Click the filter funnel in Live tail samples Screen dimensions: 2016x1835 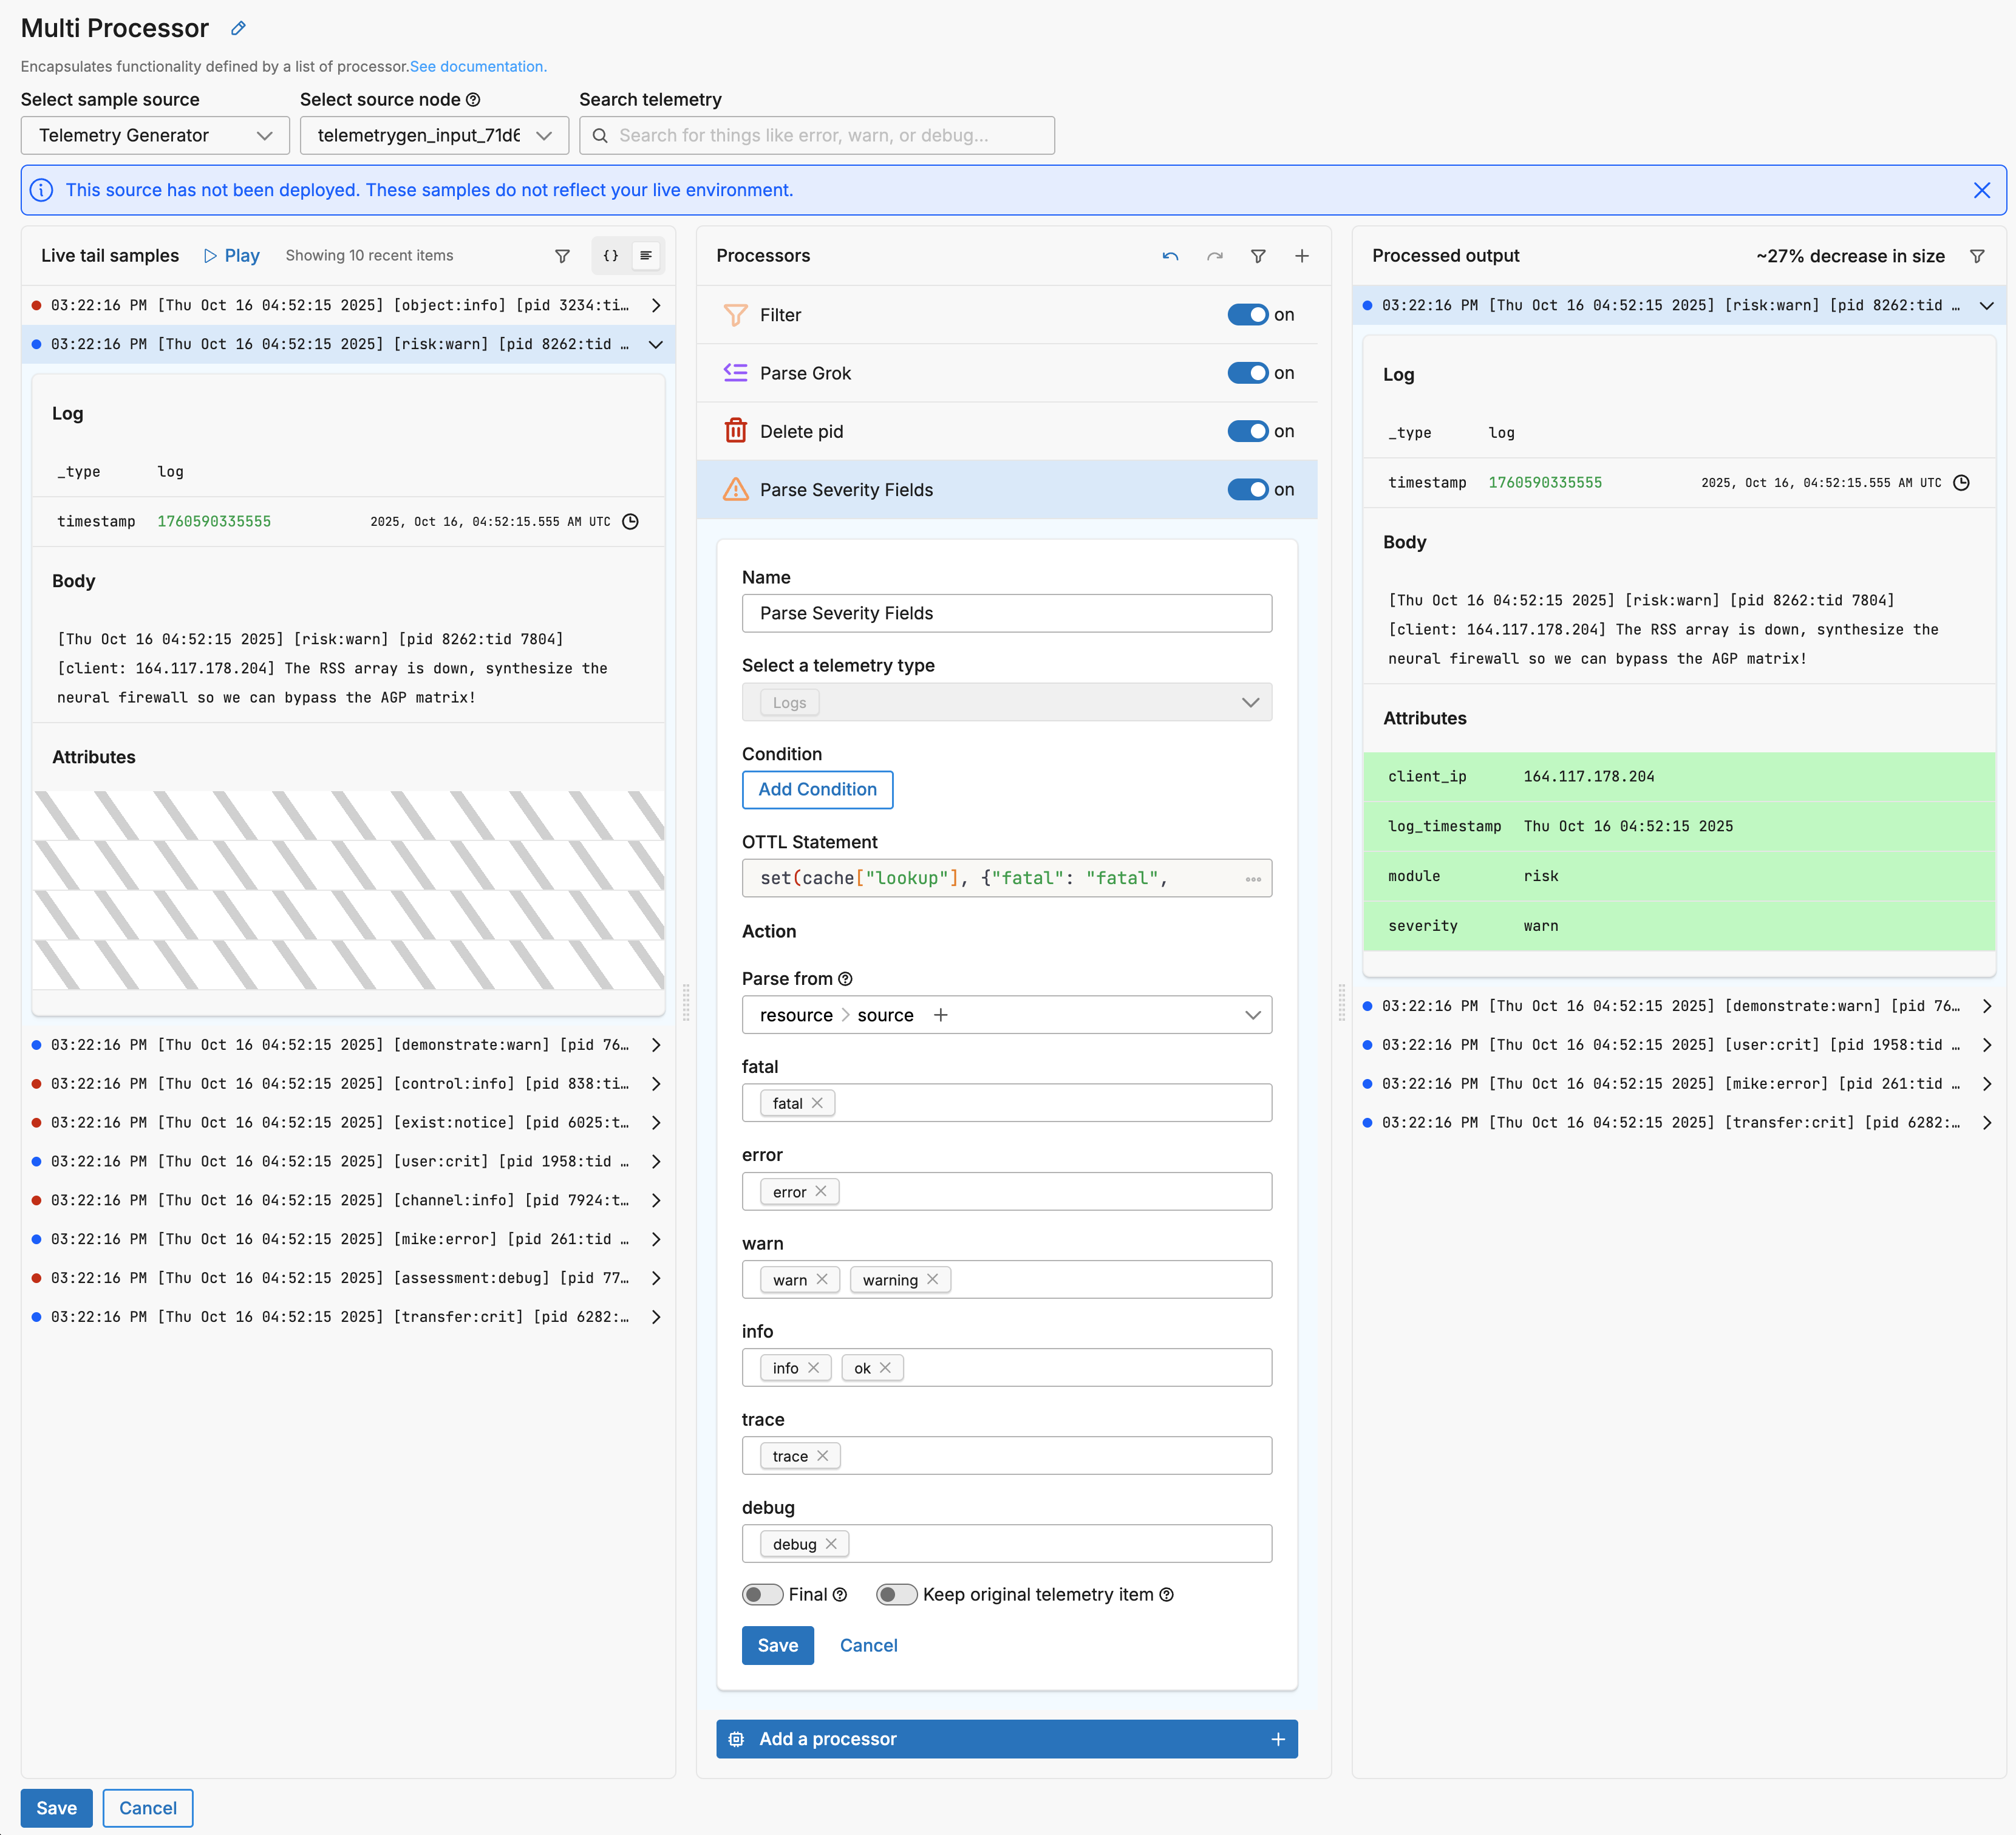[x=562, y=256]
